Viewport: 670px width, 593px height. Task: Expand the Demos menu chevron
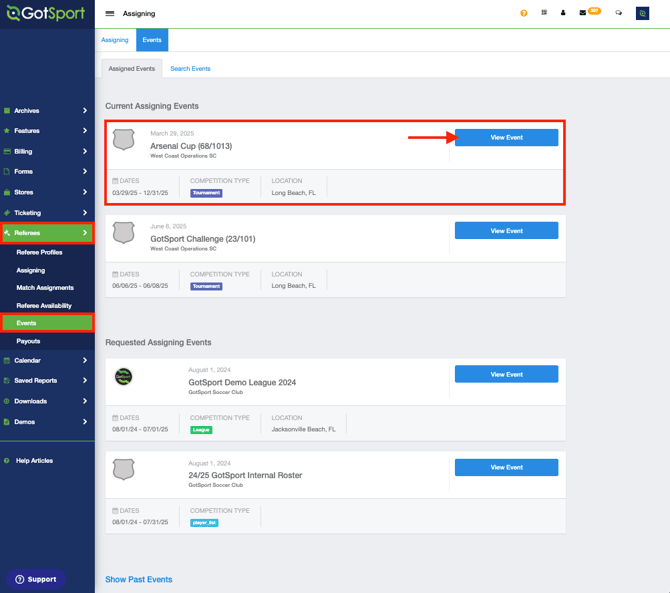[x=85, y=422]
